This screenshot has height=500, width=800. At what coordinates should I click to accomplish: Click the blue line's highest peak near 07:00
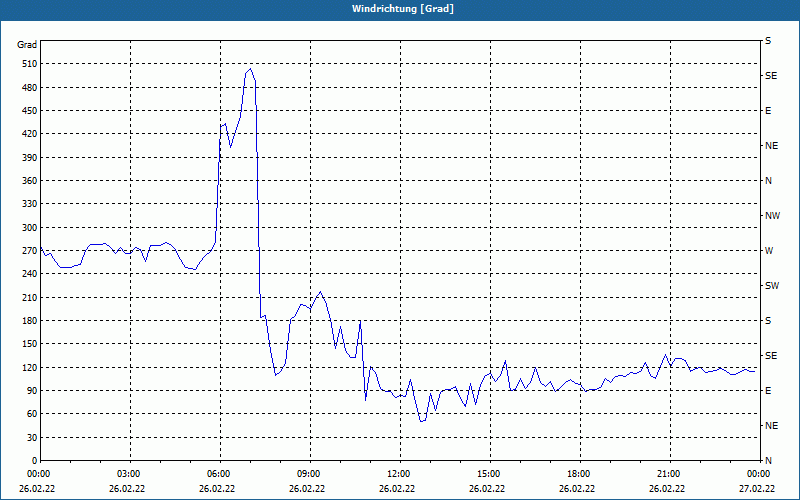coord(250,69)
